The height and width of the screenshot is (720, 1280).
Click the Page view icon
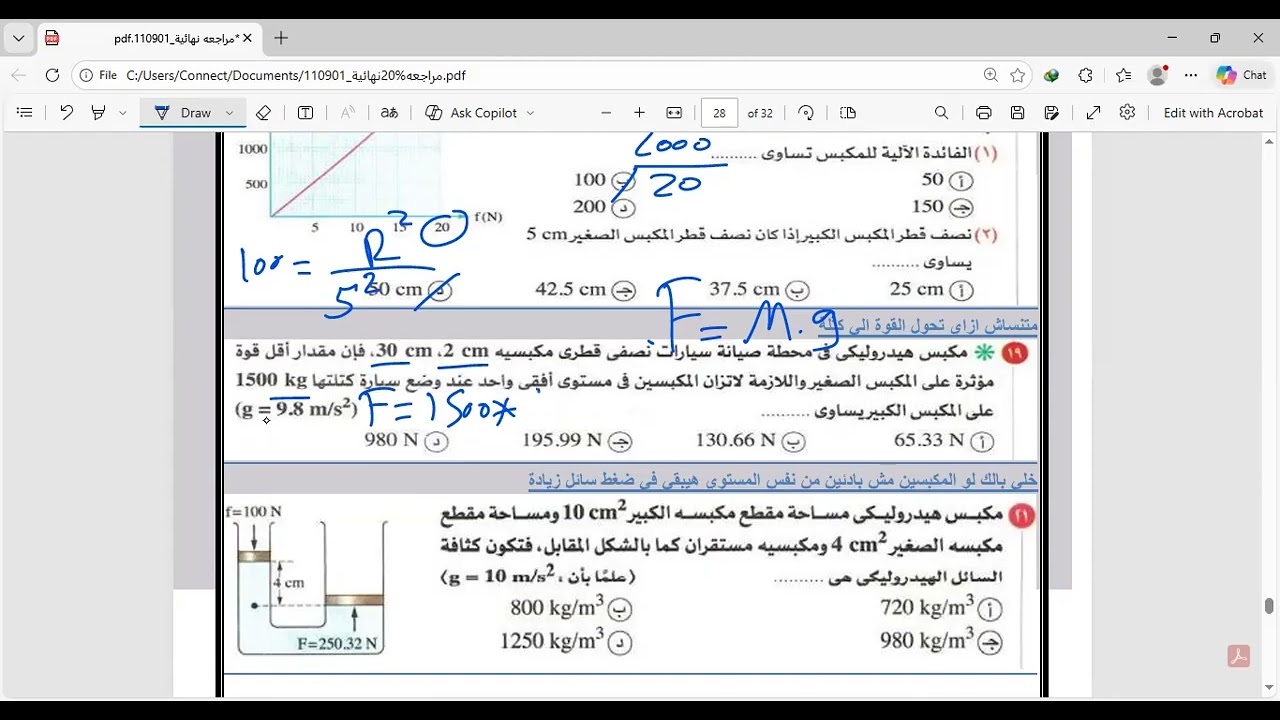tap(848, 113)
